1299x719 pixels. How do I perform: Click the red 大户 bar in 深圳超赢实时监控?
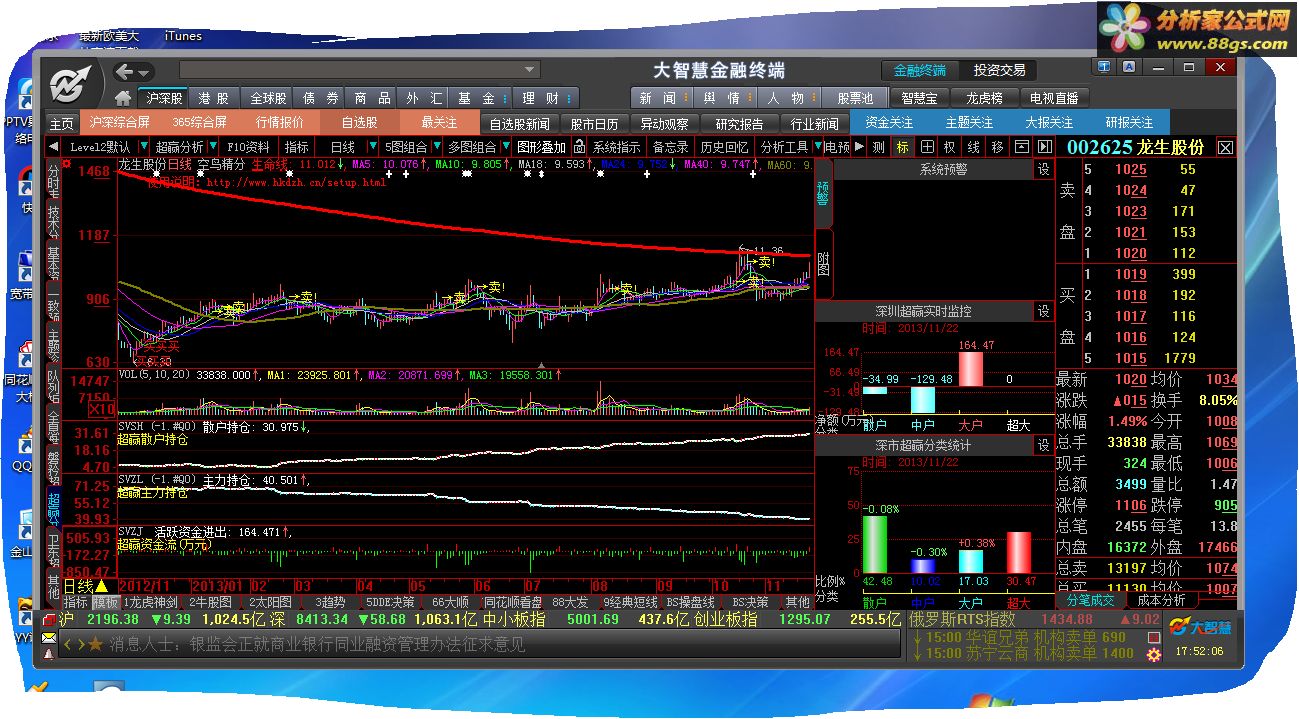pos(971,368)
